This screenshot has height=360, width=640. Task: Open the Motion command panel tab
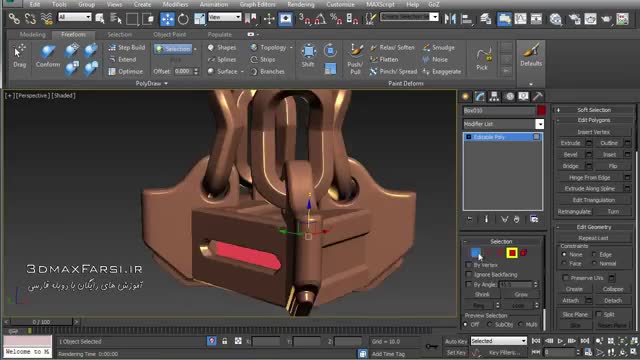pyautogui.click(x=509, y=96)
